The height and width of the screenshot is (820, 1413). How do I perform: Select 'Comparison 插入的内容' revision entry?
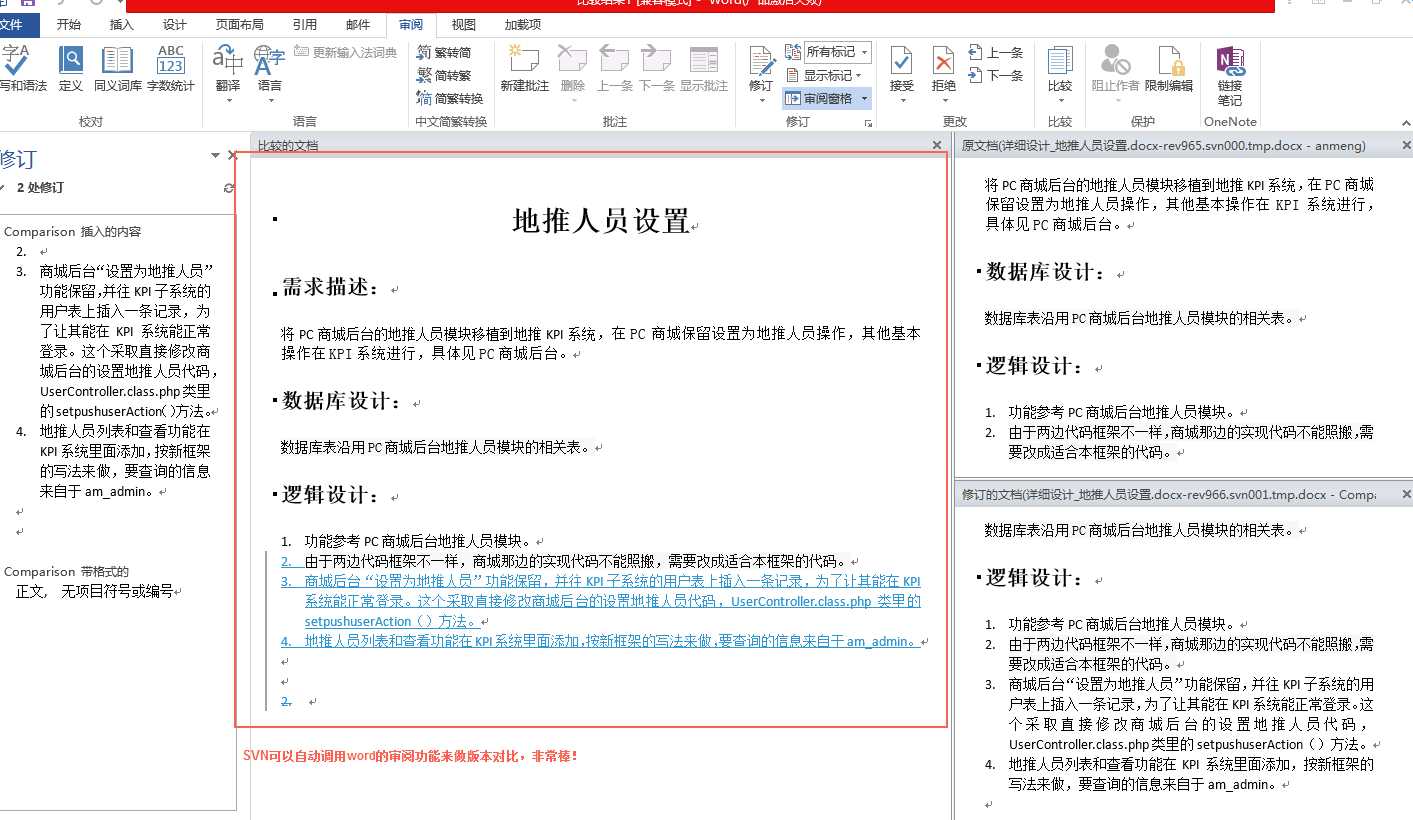pos(73,232)
